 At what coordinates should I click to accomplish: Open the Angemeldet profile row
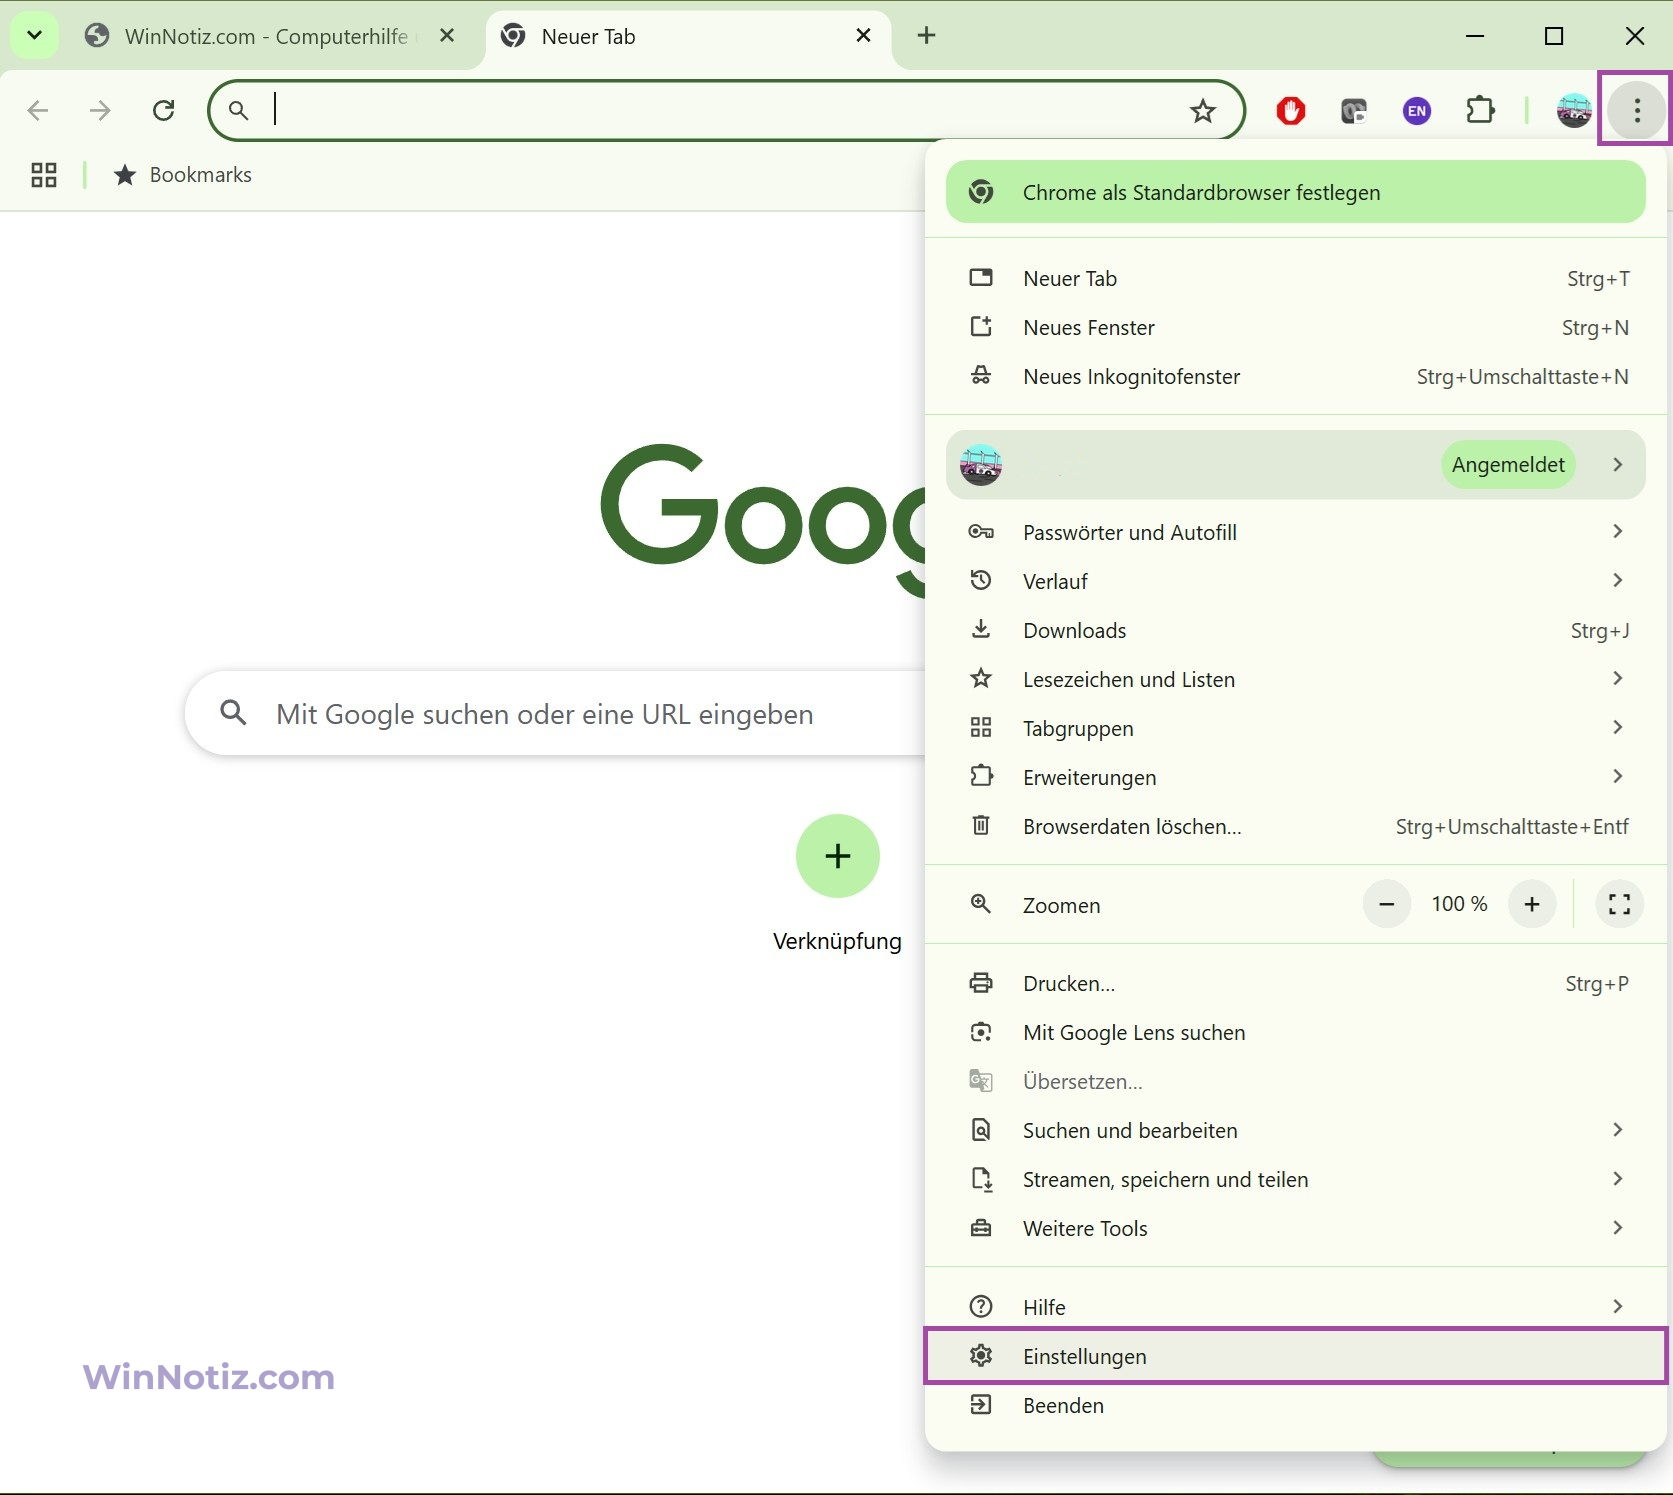coord(1295,465)
